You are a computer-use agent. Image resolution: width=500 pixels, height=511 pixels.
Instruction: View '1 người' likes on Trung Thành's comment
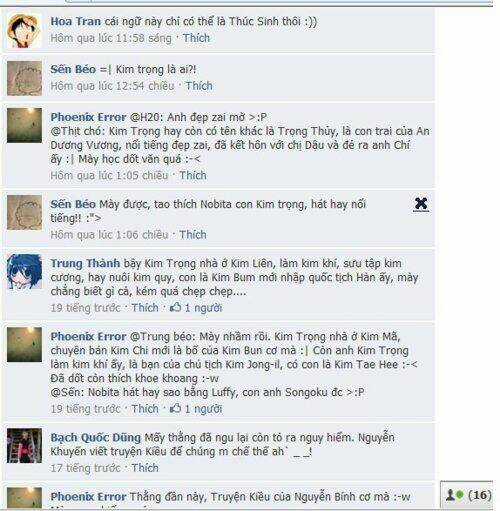(x=203, y=308)
